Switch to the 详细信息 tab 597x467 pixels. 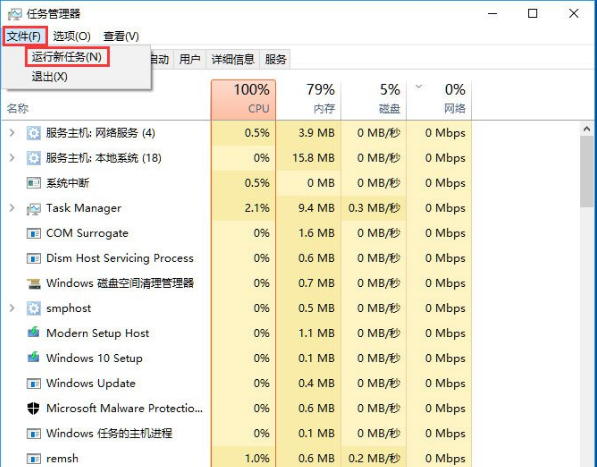tap(233, 59)
